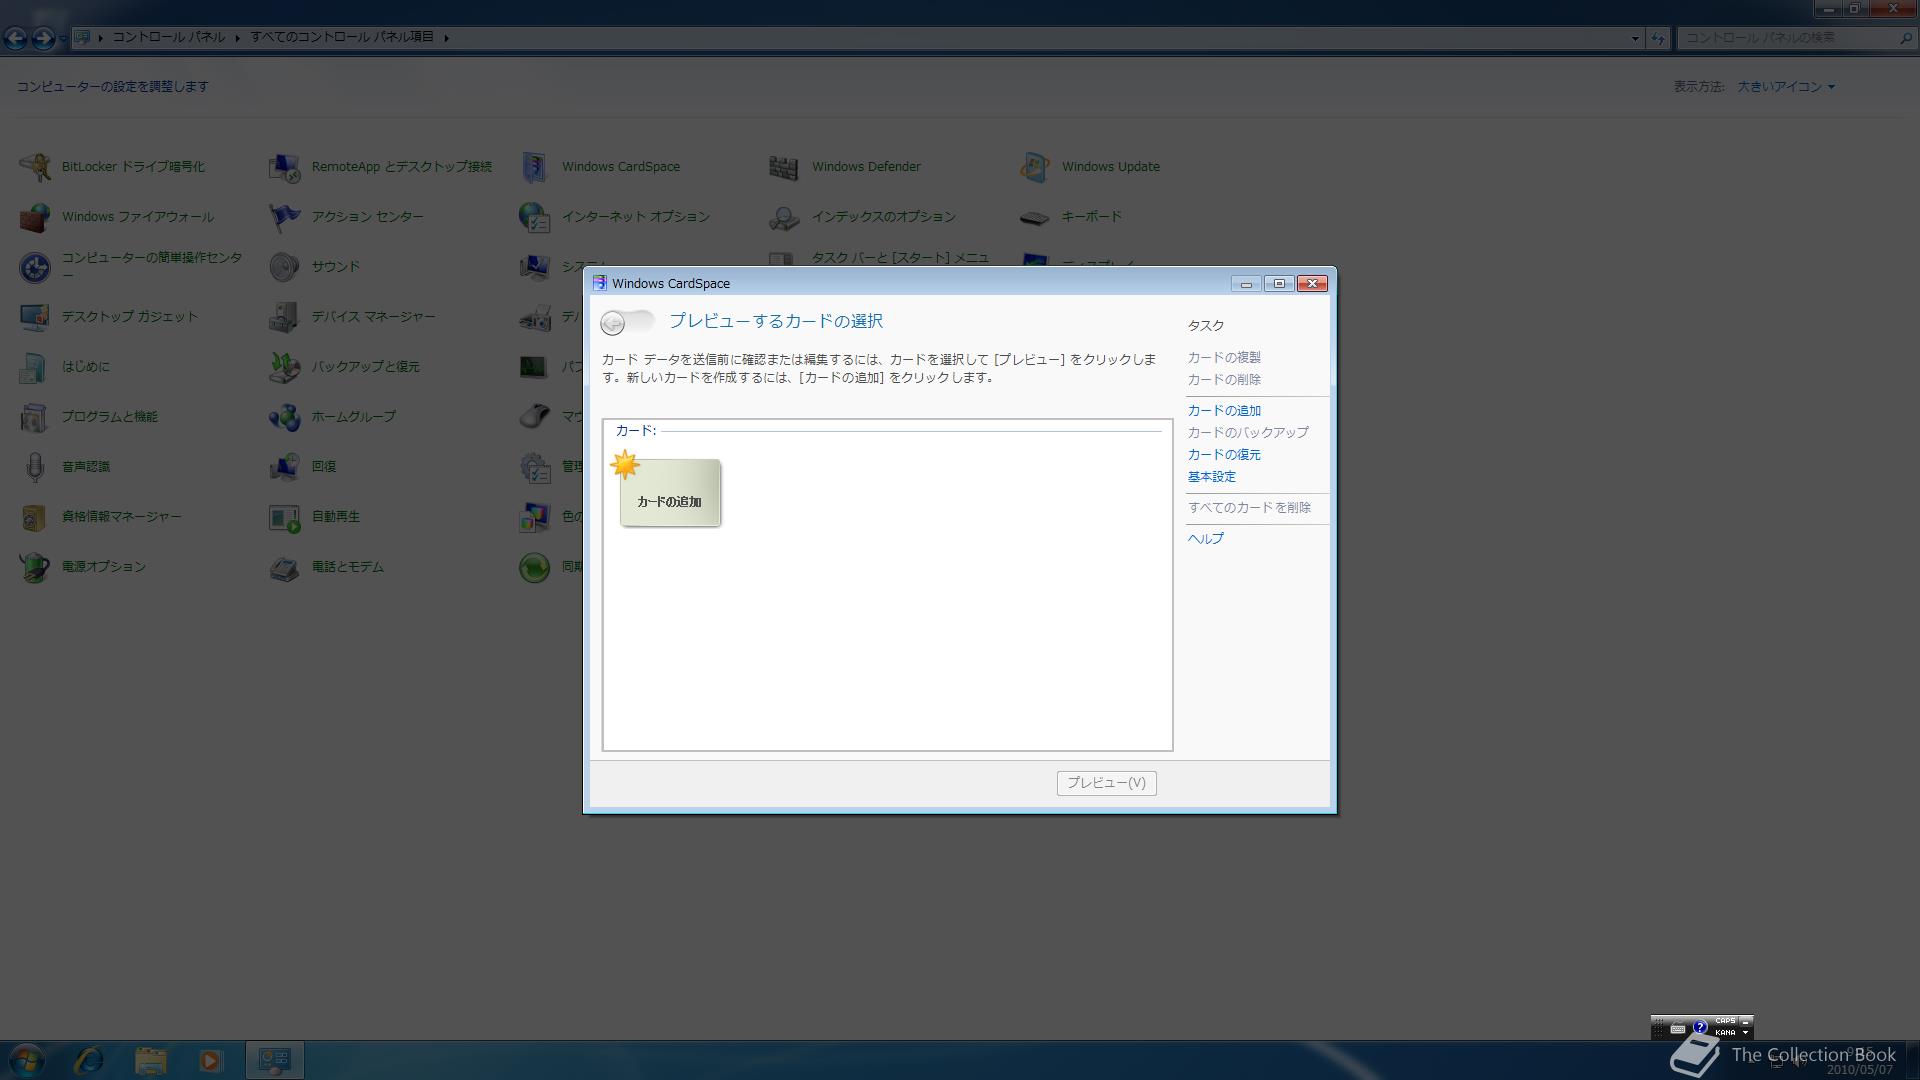Screen dimensions: 1920x1080
Task: Open AutoPlay (自動再生) icon
Action: (285, 517)
